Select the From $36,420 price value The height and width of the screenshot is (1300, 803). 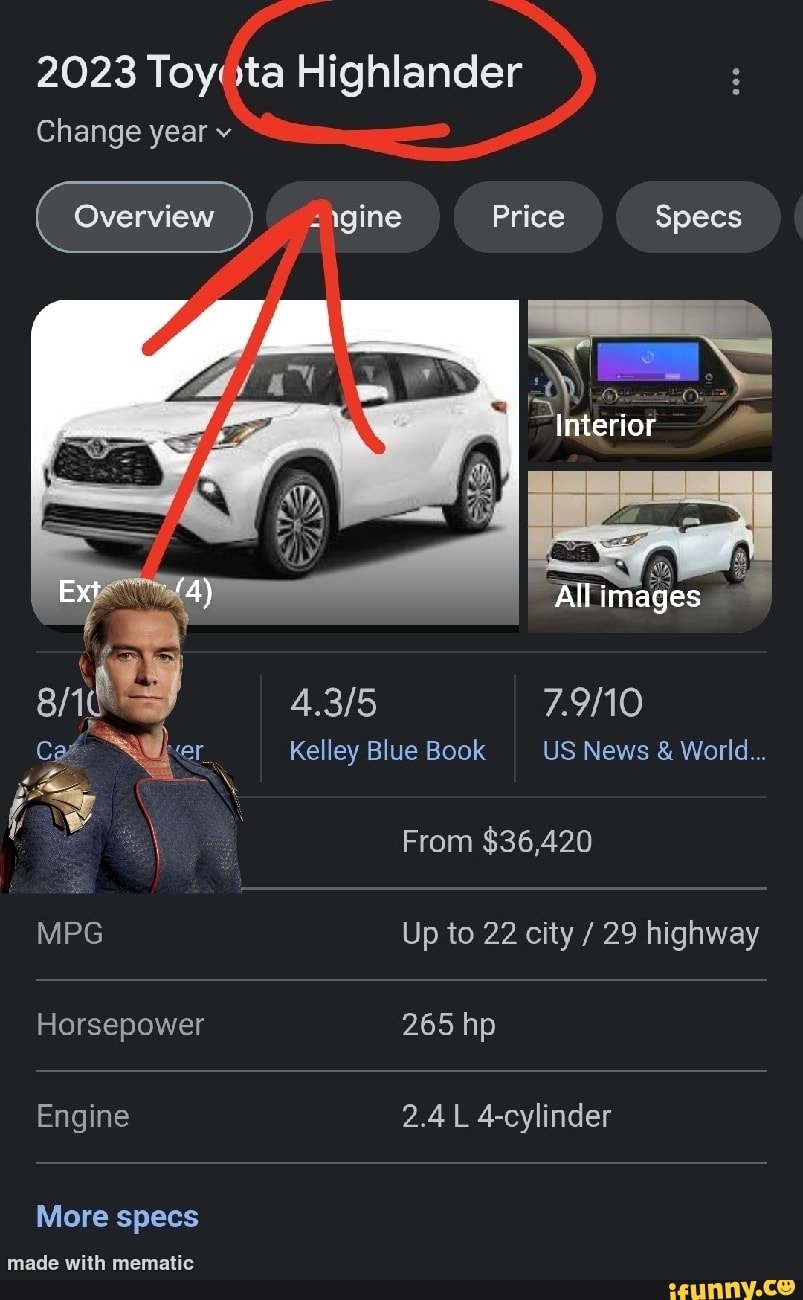(497, 842)
